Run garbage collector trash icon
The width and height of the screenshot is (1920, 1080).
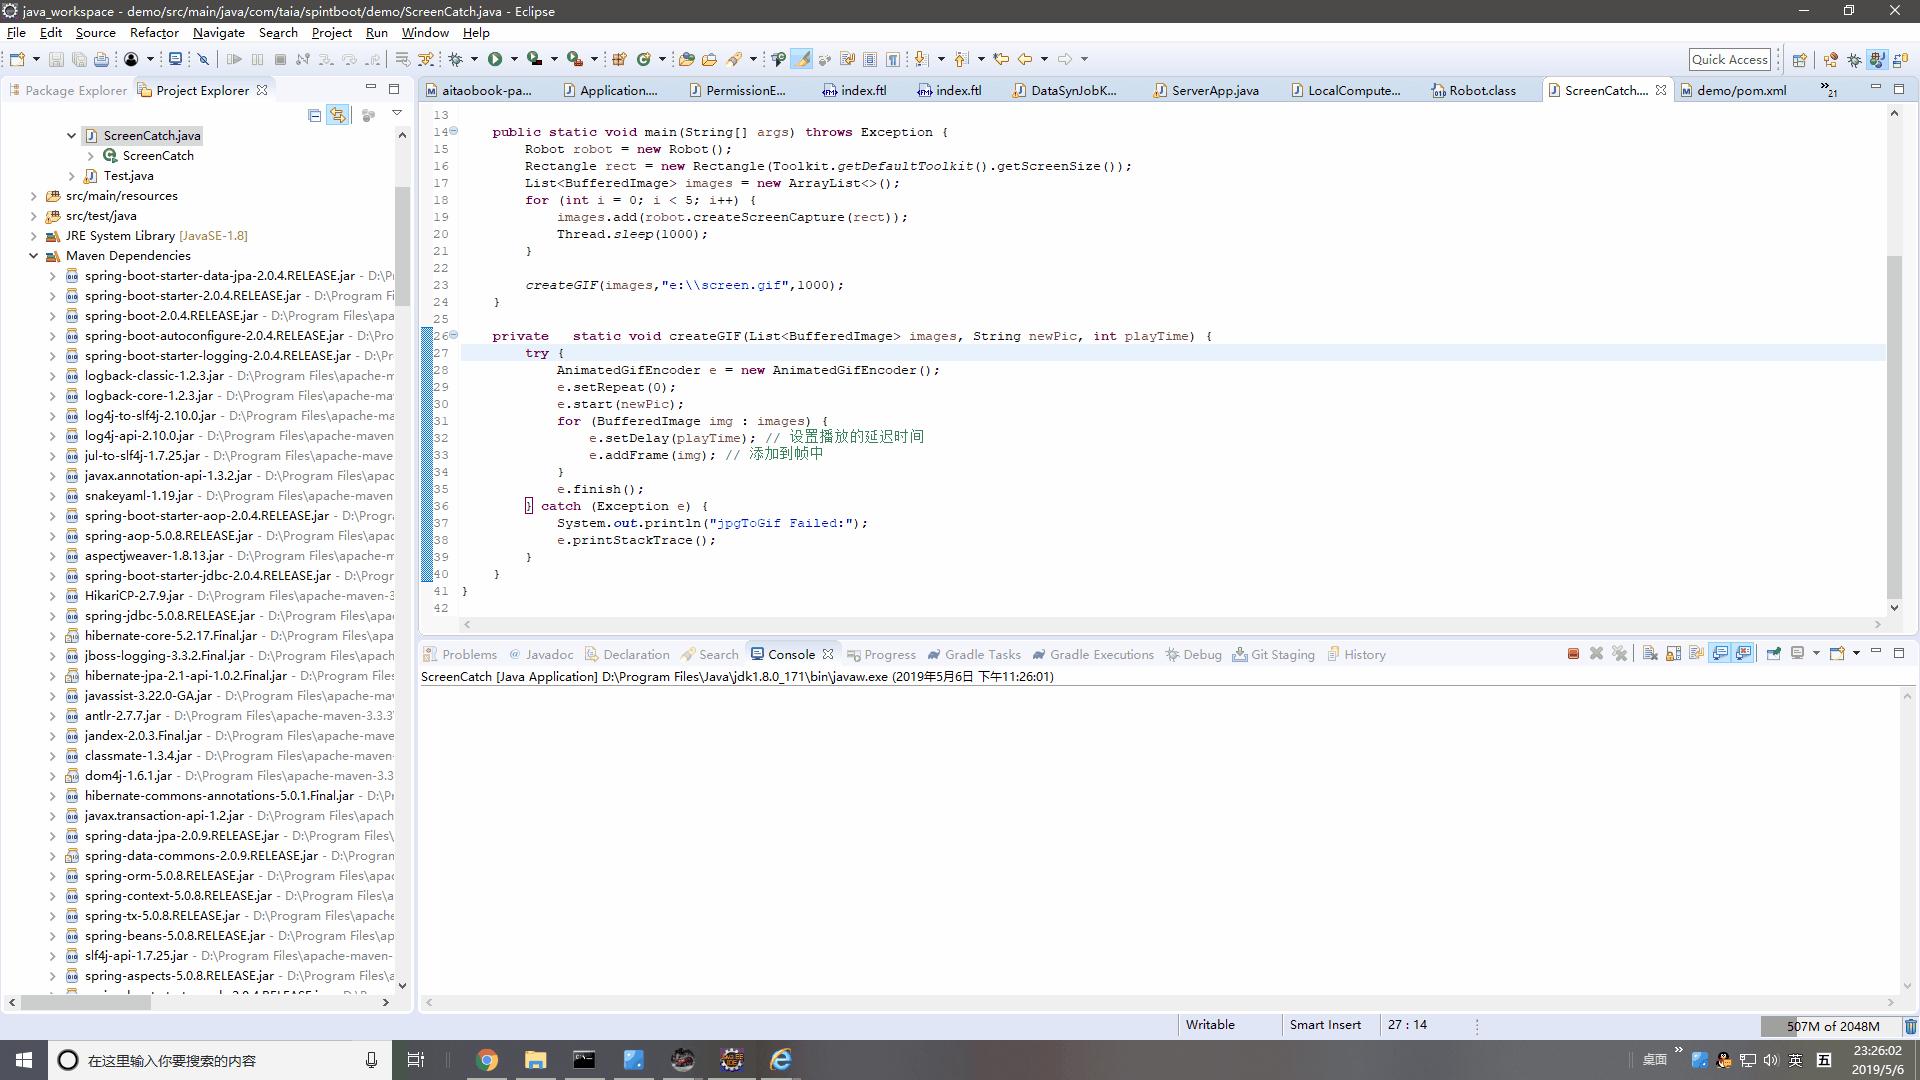[1910, 1026]
